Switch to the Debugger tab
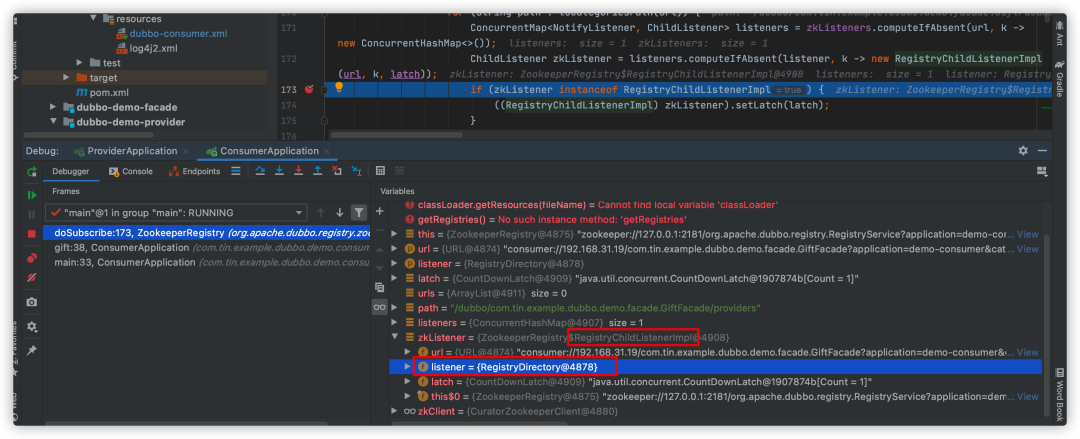The height and width of the screenshot is (439, 1080). click(x=72, y=171)
